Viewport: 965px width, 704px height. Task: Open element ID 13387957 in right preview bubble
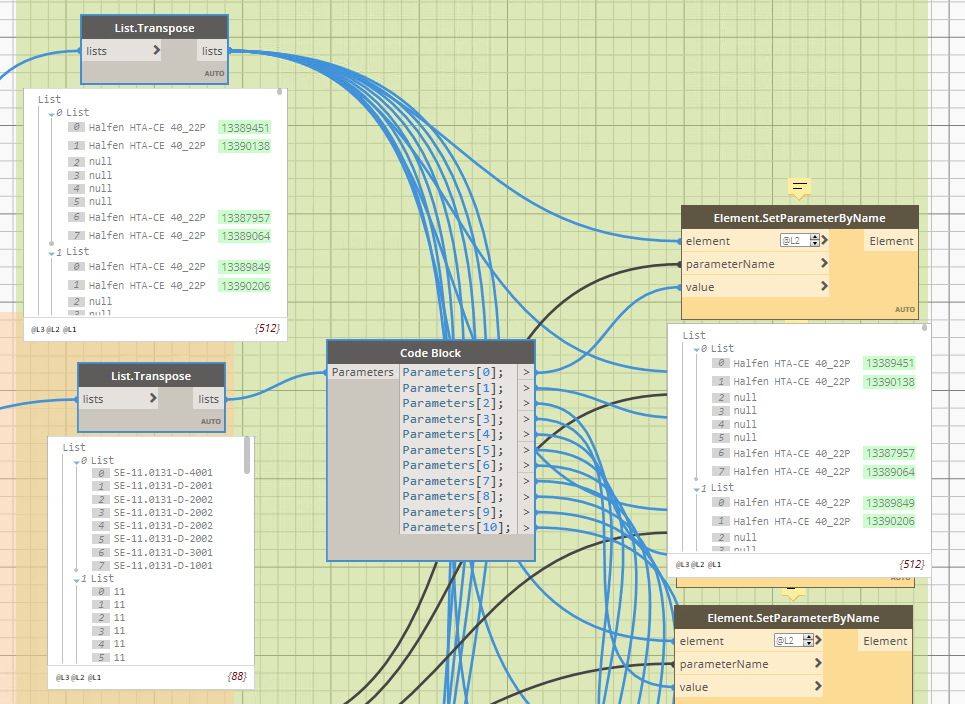tap(889, 453)
